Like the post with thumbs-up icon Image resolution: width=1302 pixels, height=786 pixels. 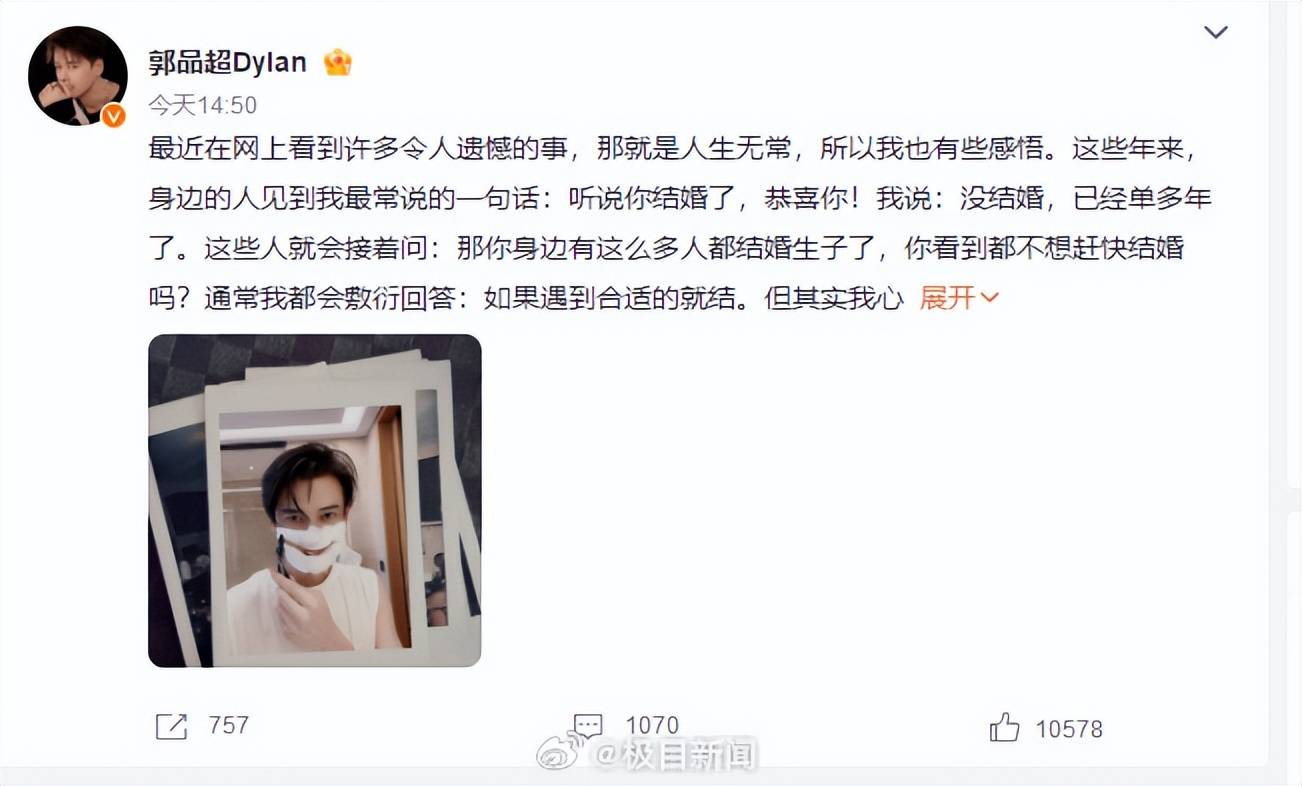coord(1004,727)
